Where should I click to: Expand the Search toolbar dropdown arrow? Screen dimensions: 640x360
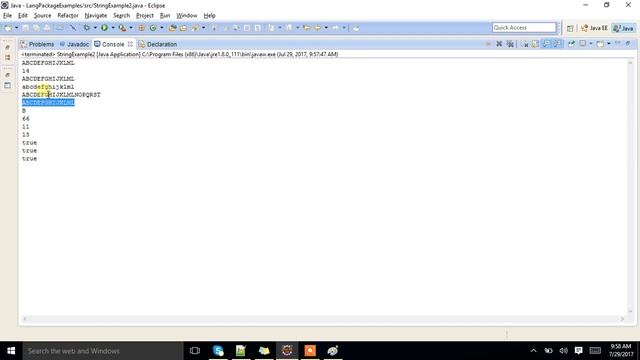203,28
